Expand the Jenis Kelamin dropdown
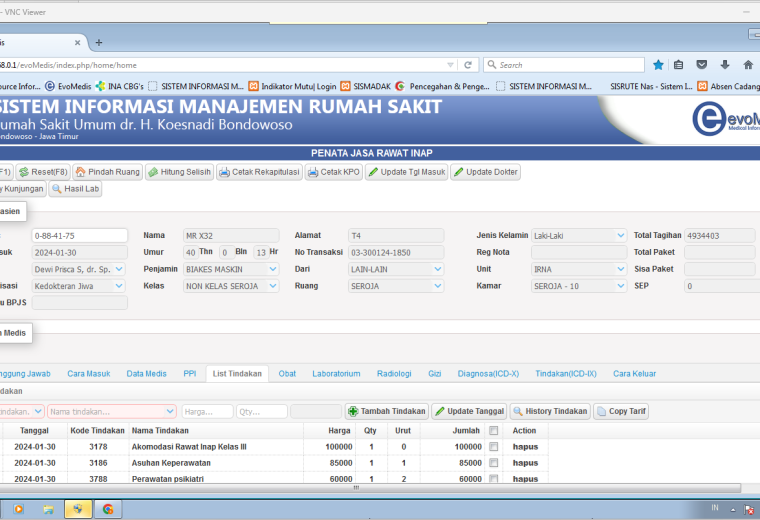Screen dimensions: 760x520 pos(620,236)
